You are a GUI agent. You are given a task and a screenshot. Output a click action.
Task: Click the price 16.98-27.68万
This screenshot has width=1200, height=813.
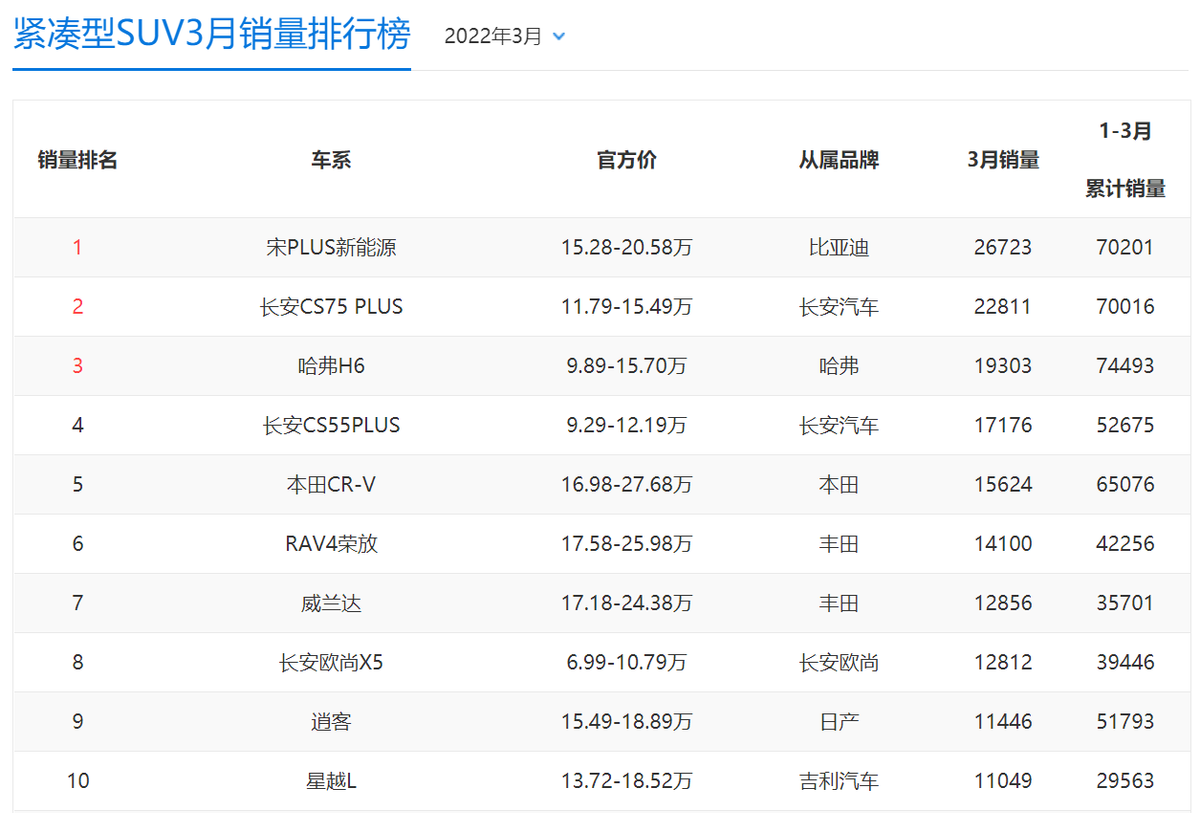tap(627, 484)
